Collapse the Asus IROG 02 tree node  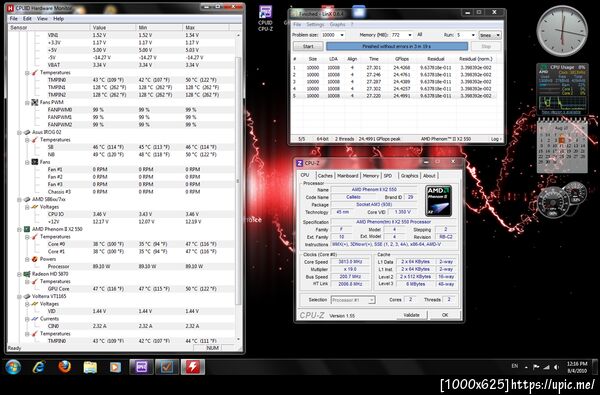(x=19, y=132)
